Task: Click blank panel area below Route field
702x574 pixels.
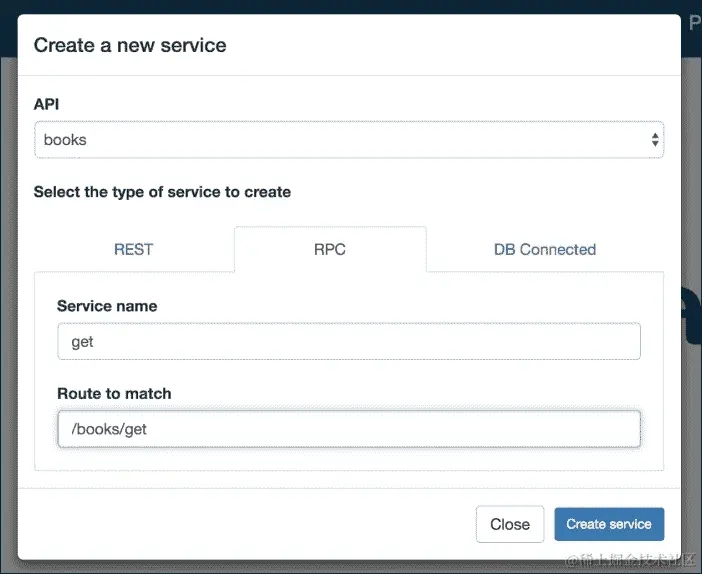Action: 348,459
